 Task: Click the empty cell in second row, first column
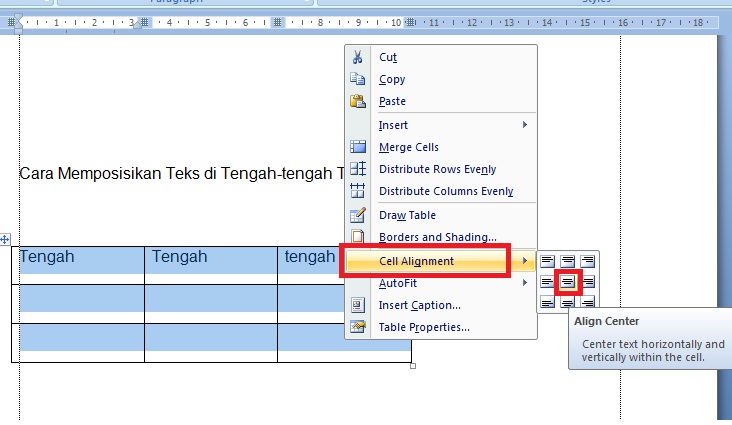click(78, 304)
